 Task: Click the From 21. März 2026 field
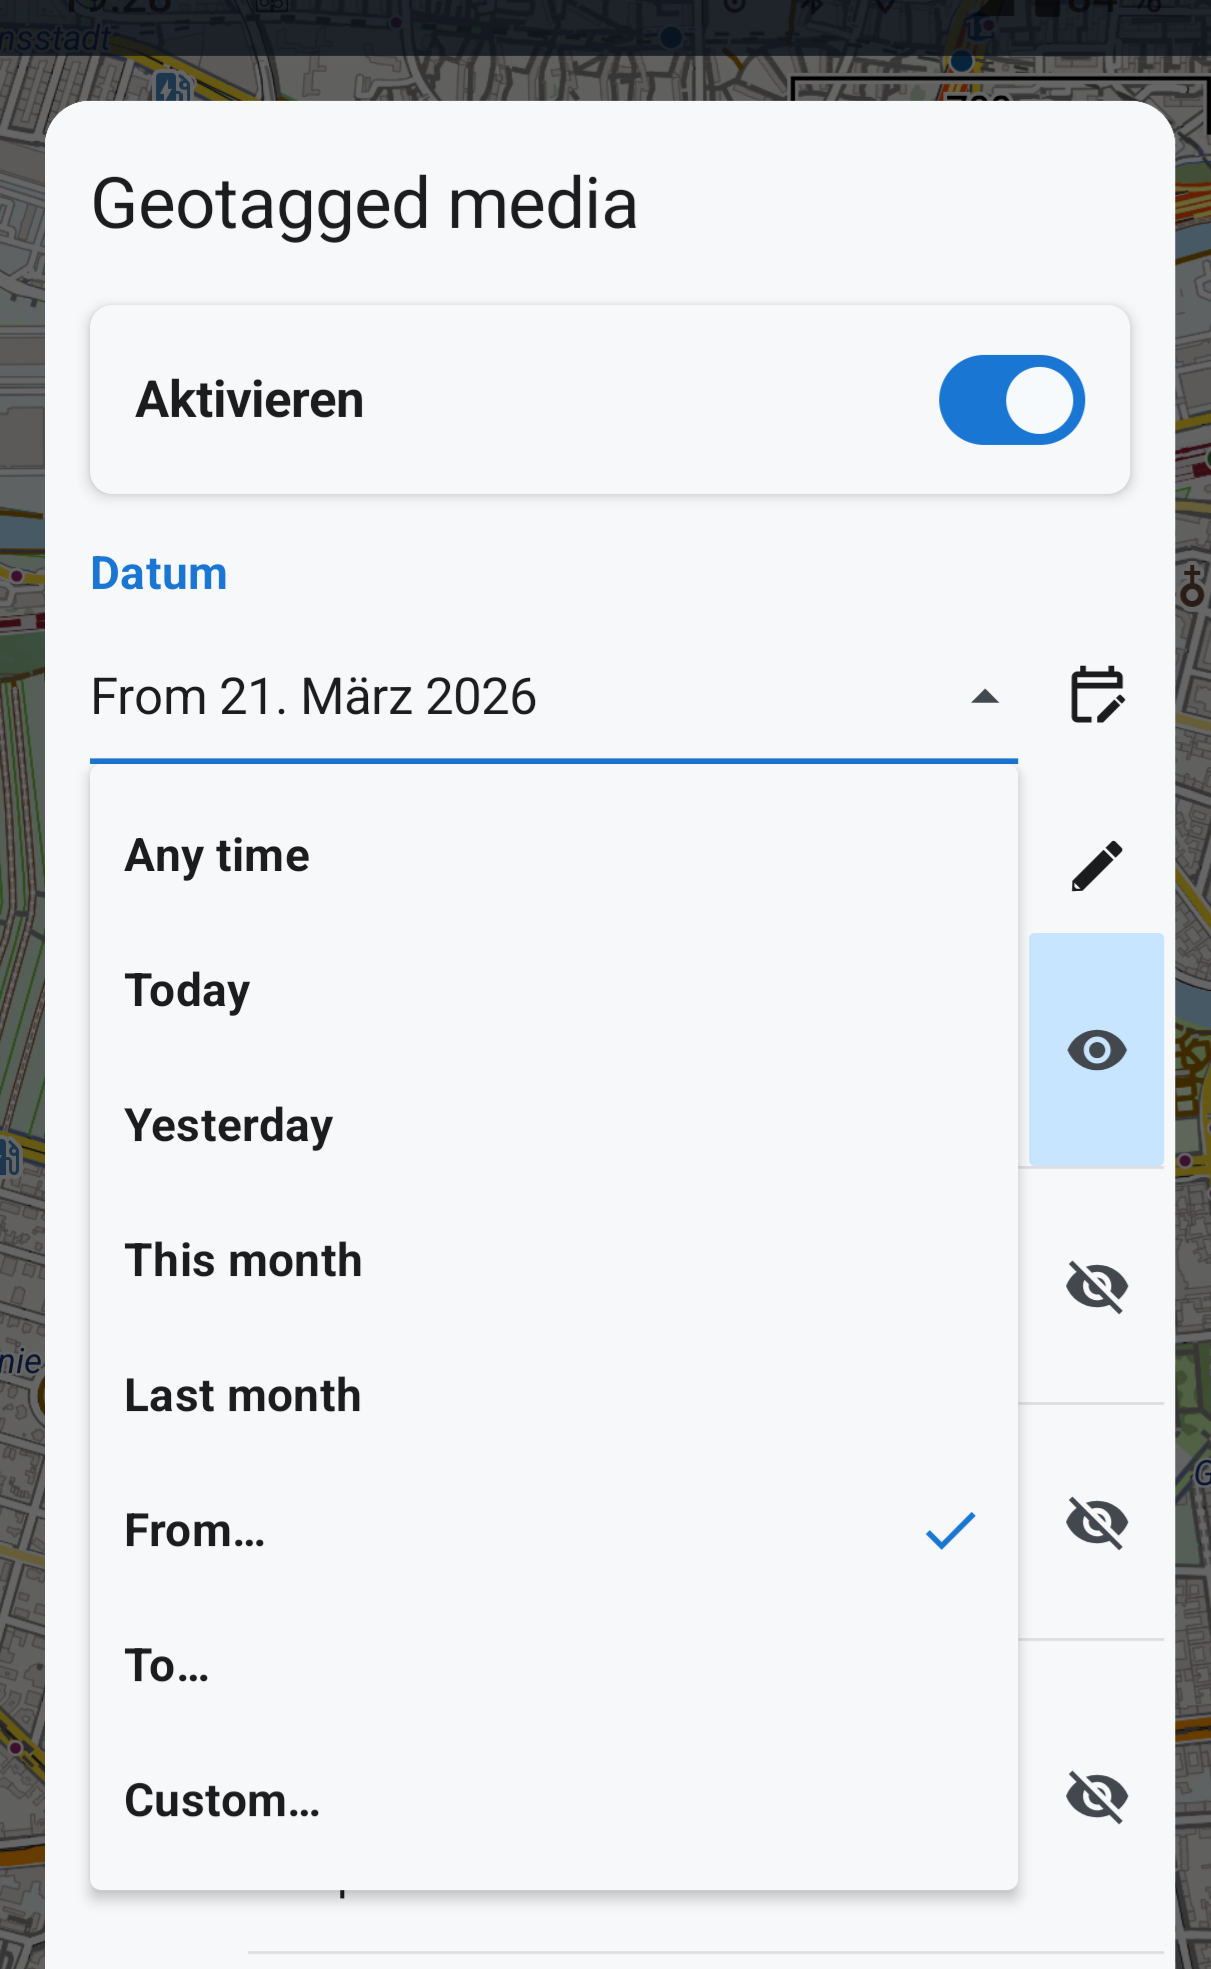[500, 697]
